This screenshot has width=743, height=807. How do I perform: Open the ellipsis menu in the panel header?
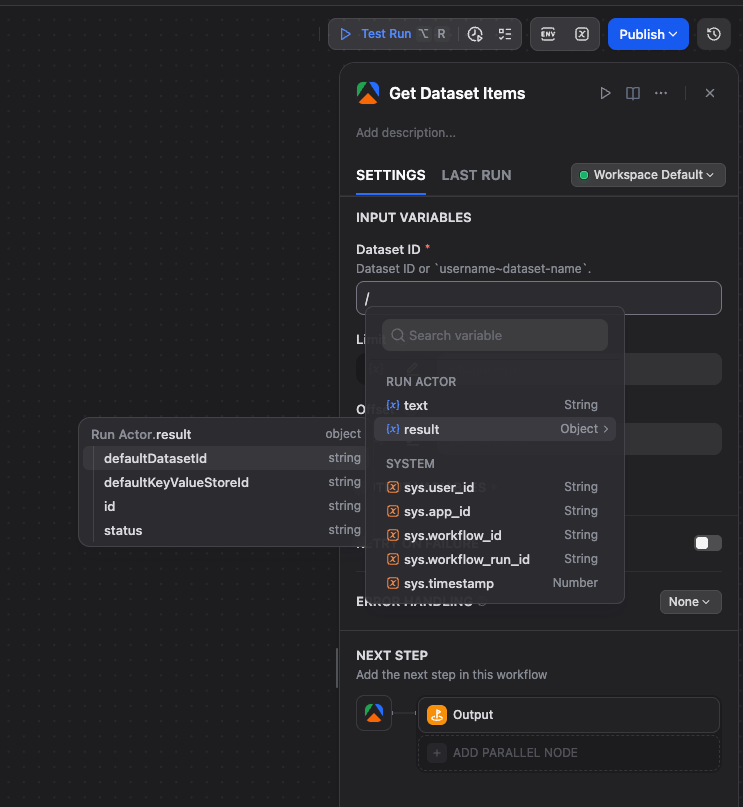659,92
